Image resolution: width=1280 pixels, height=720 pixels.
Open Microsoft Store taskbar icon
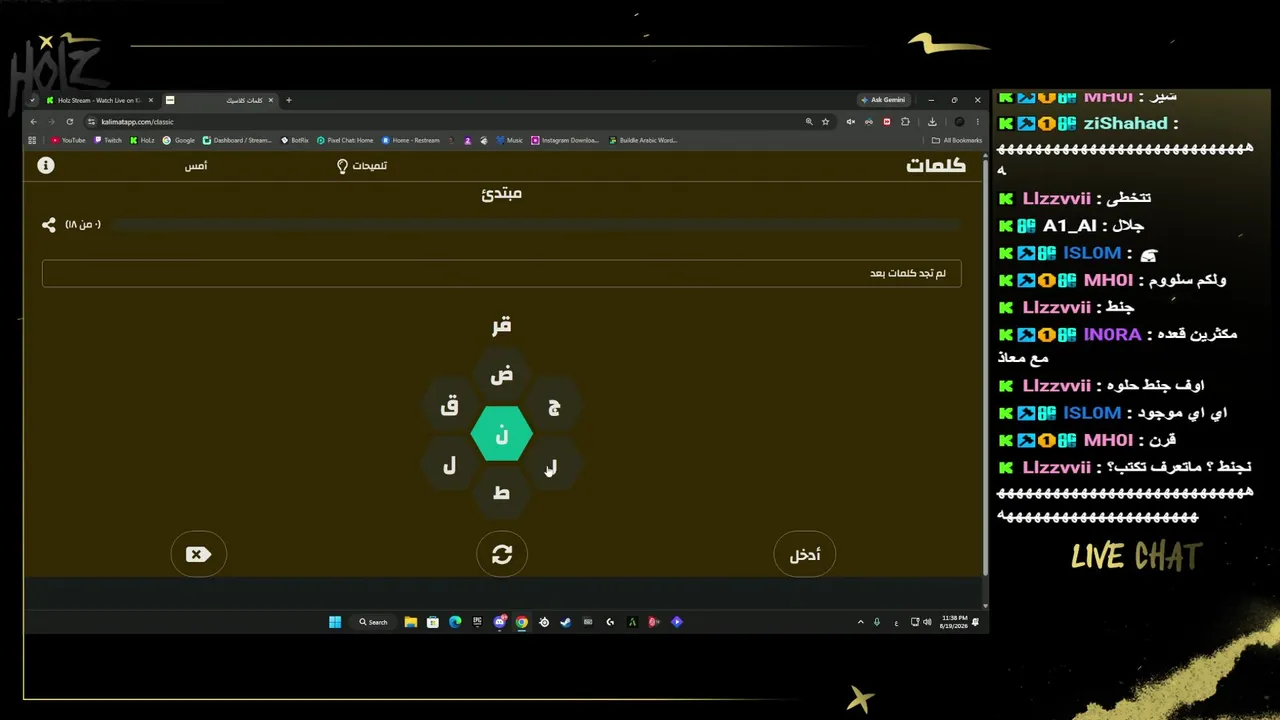tap(432, 622)
